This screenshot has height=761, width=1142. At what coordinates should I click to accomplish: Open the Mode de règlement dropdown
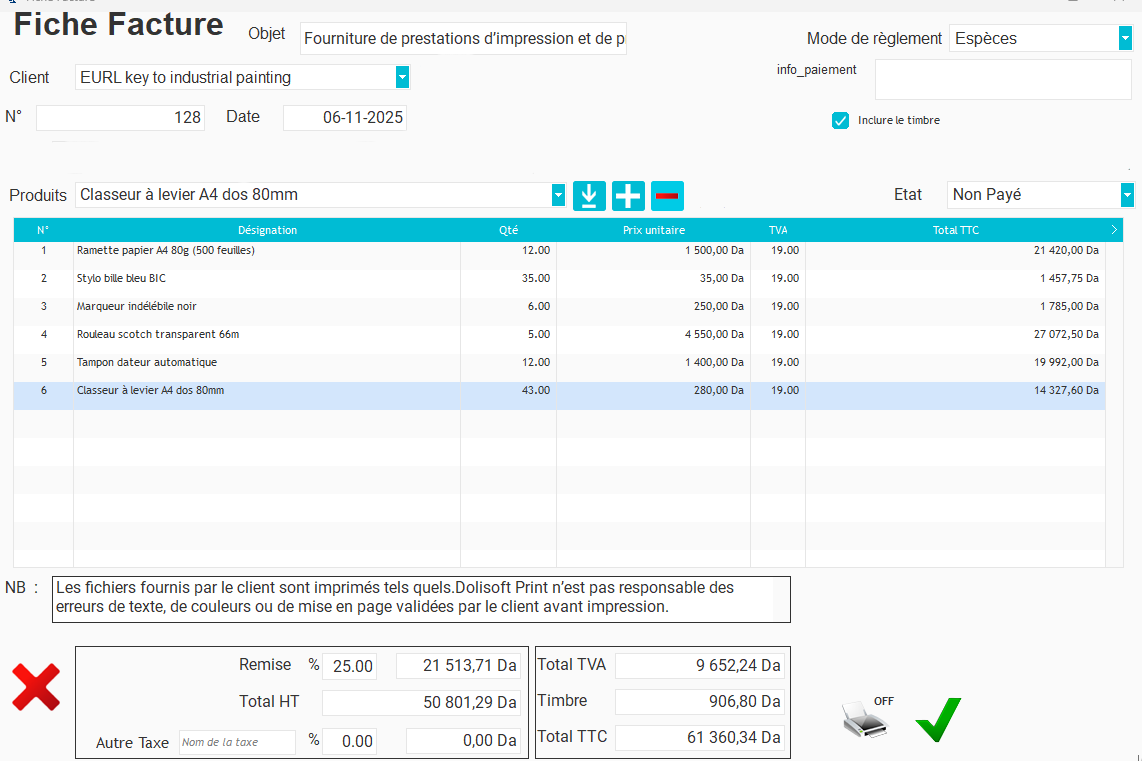1126,39
